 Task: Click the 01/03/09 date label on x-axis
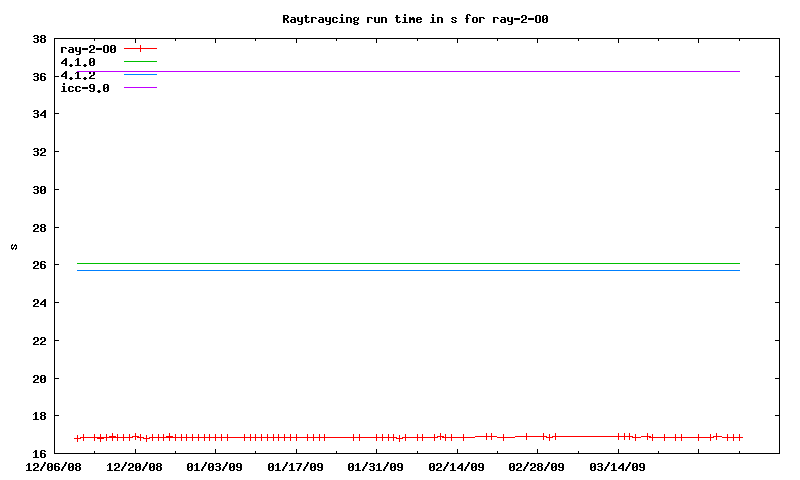coord(214,466)
